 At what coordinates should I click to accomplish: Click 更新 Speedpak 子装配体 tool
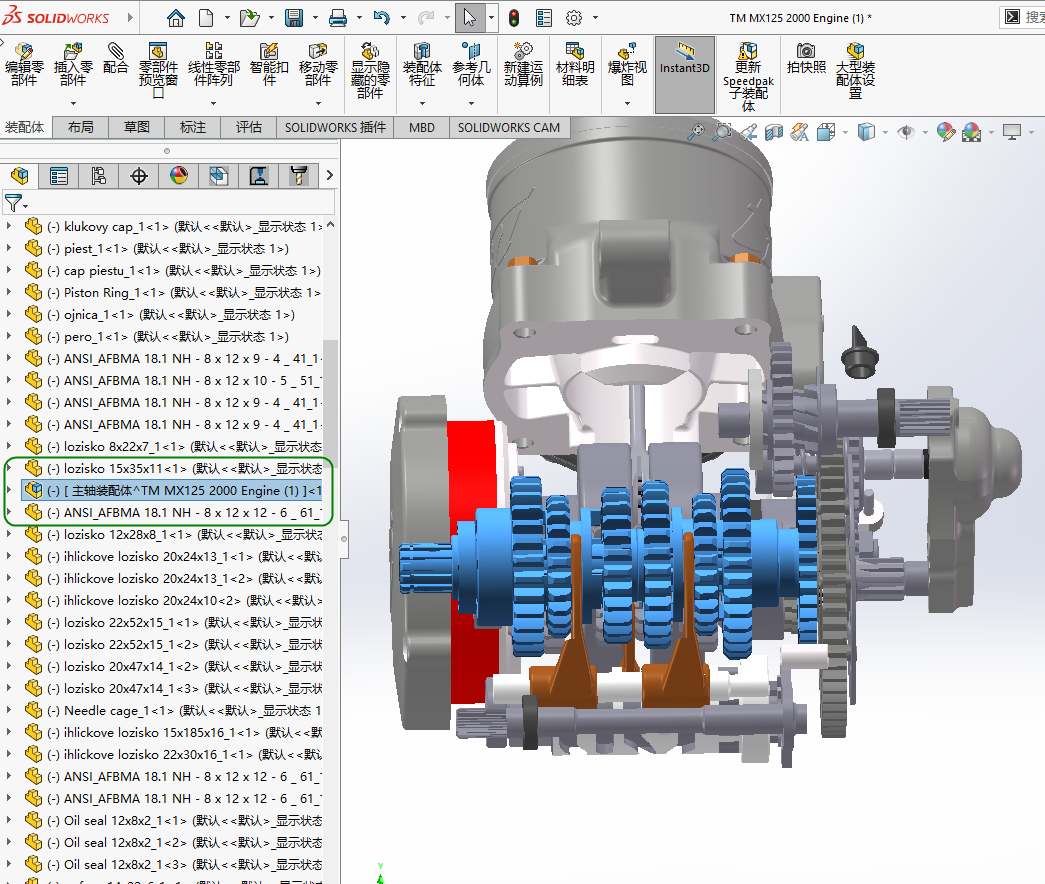[x=748, y=77]
